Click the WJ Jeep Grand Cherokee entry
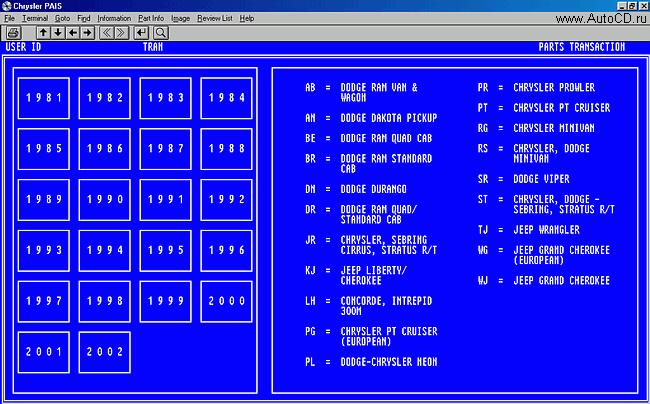Image resolution: width=650 pixels, height=404 pixels. [544, 281]
